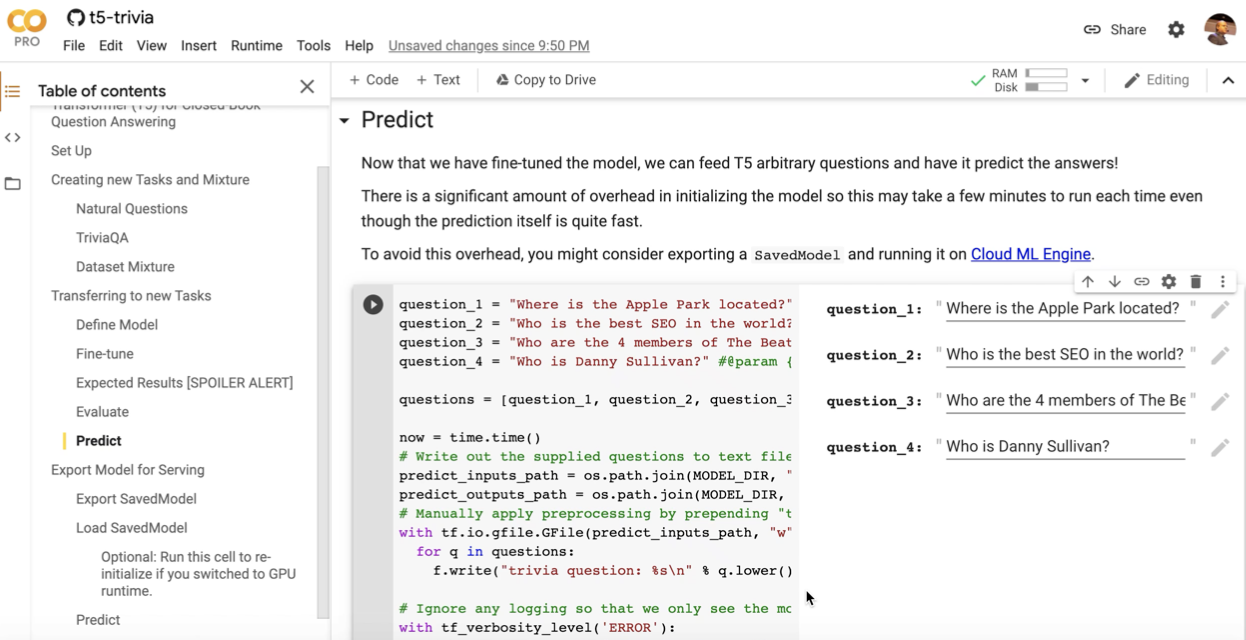Click the question_1 input field
Viewport: 1246px width, 640px height.
(x=1065, y=309)
